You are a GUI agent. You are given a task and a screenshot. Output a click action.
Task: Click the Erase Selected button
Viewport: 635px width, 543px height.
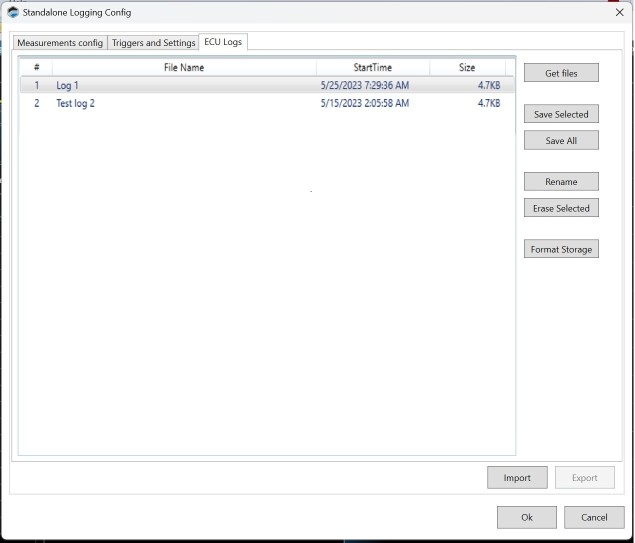[x=561, y=208]
